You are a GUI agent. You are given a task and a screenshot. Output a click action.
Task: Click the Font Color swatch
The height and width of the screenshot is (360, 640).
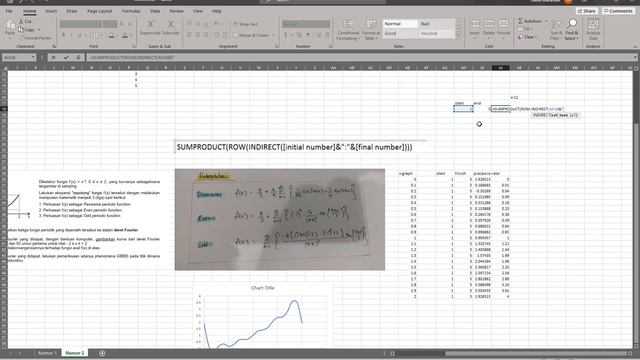click(125, 36)
